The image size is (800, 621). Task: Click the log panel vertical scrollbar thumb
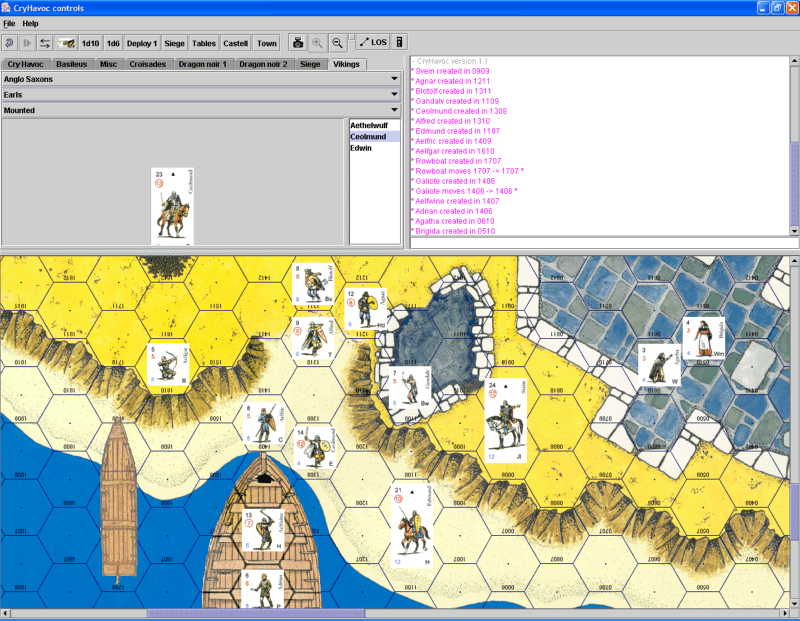pyautogui.click(x=794, y=184)
